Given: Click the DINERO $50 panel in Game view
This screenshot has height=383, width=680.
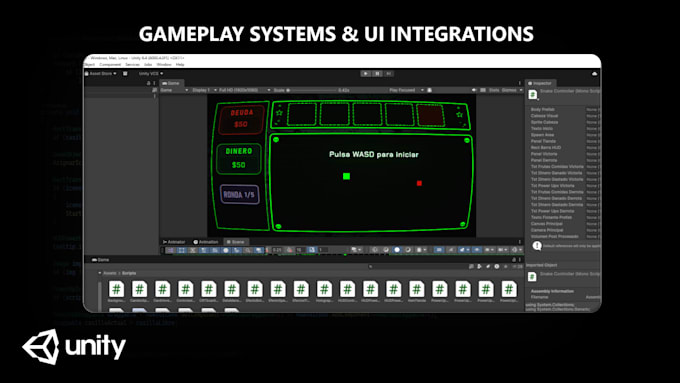Looking at the screenshot, I should pyautogui.click(x=239, y=159).
